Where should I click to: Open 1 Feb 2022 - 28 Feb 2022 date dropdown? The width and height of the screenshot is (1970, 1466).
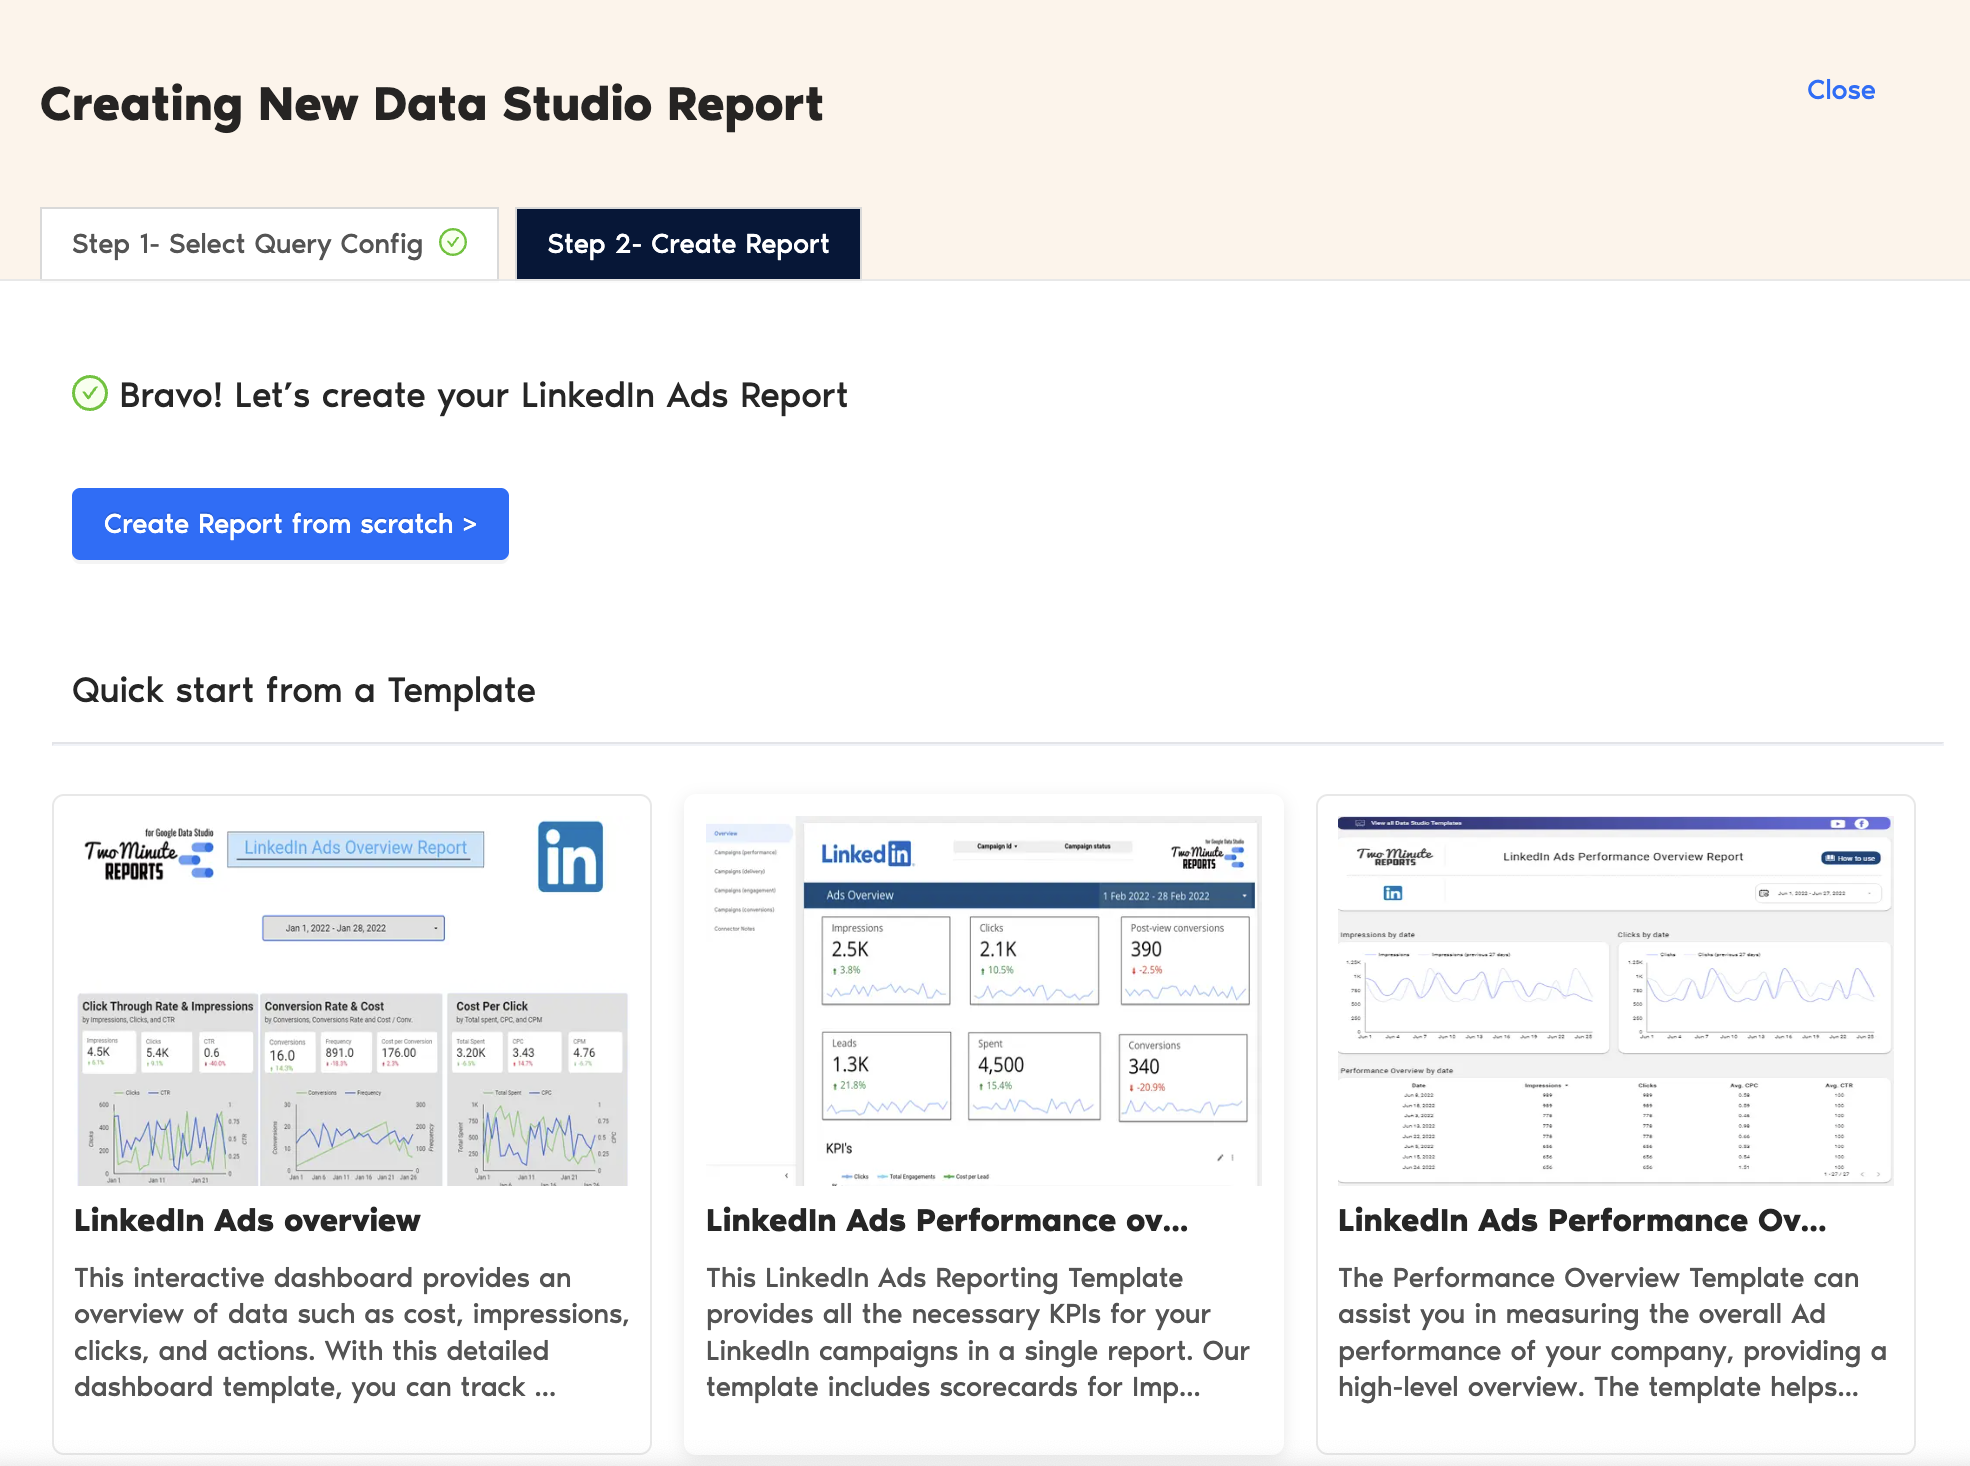[1176, 896]
